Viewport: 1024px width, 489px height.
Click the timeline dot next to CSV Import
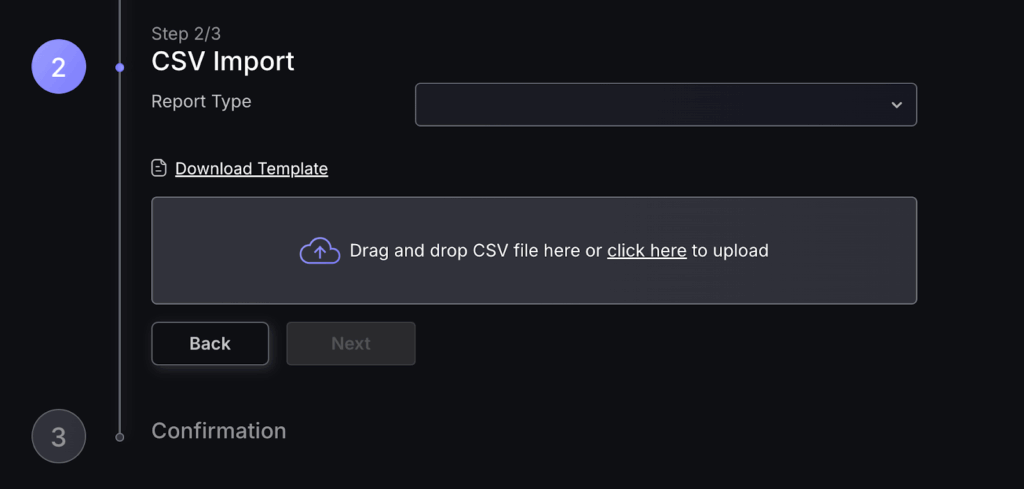pos(120,68)
